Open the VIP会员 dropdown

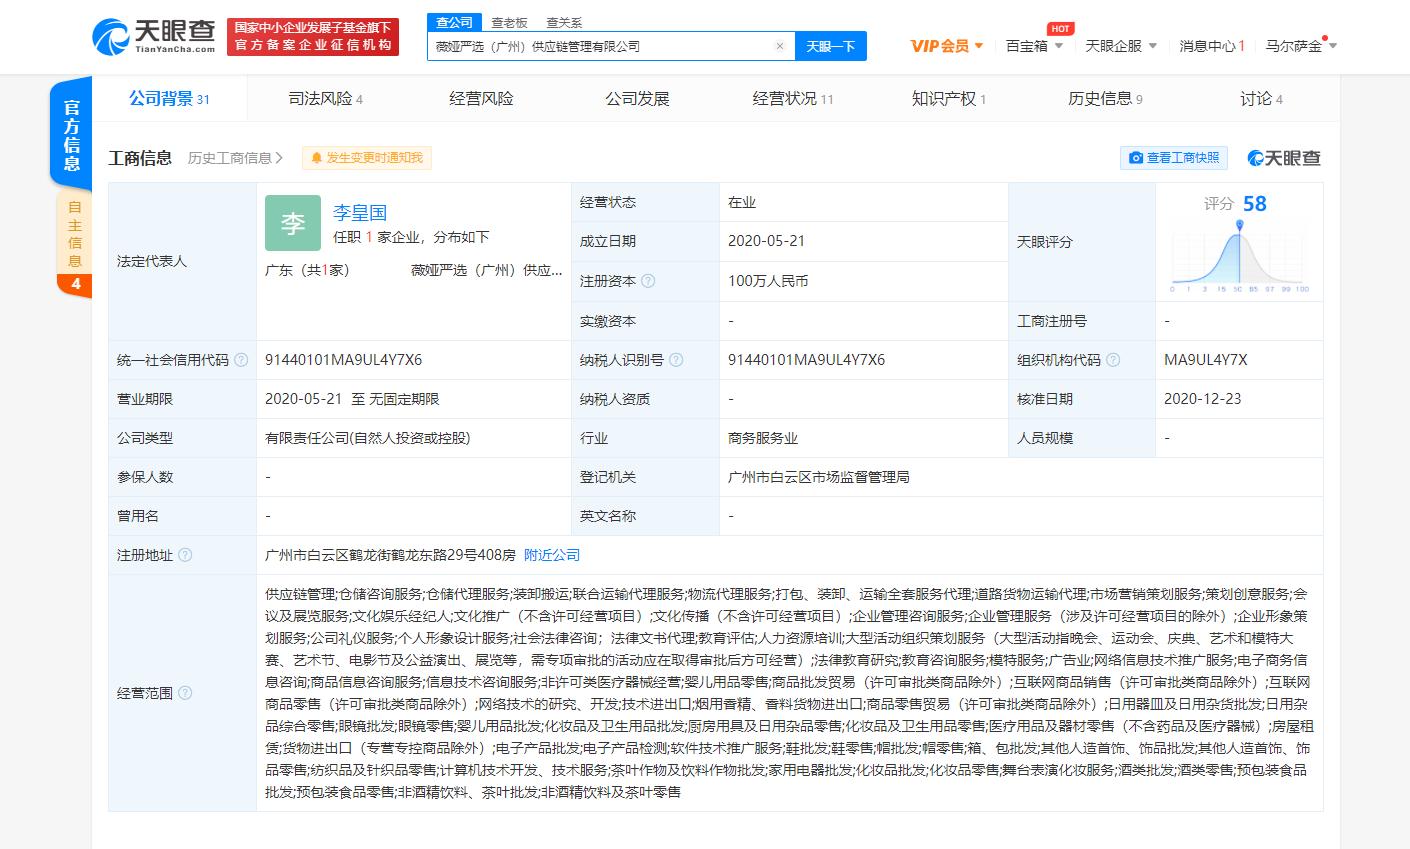pos(947,46)
